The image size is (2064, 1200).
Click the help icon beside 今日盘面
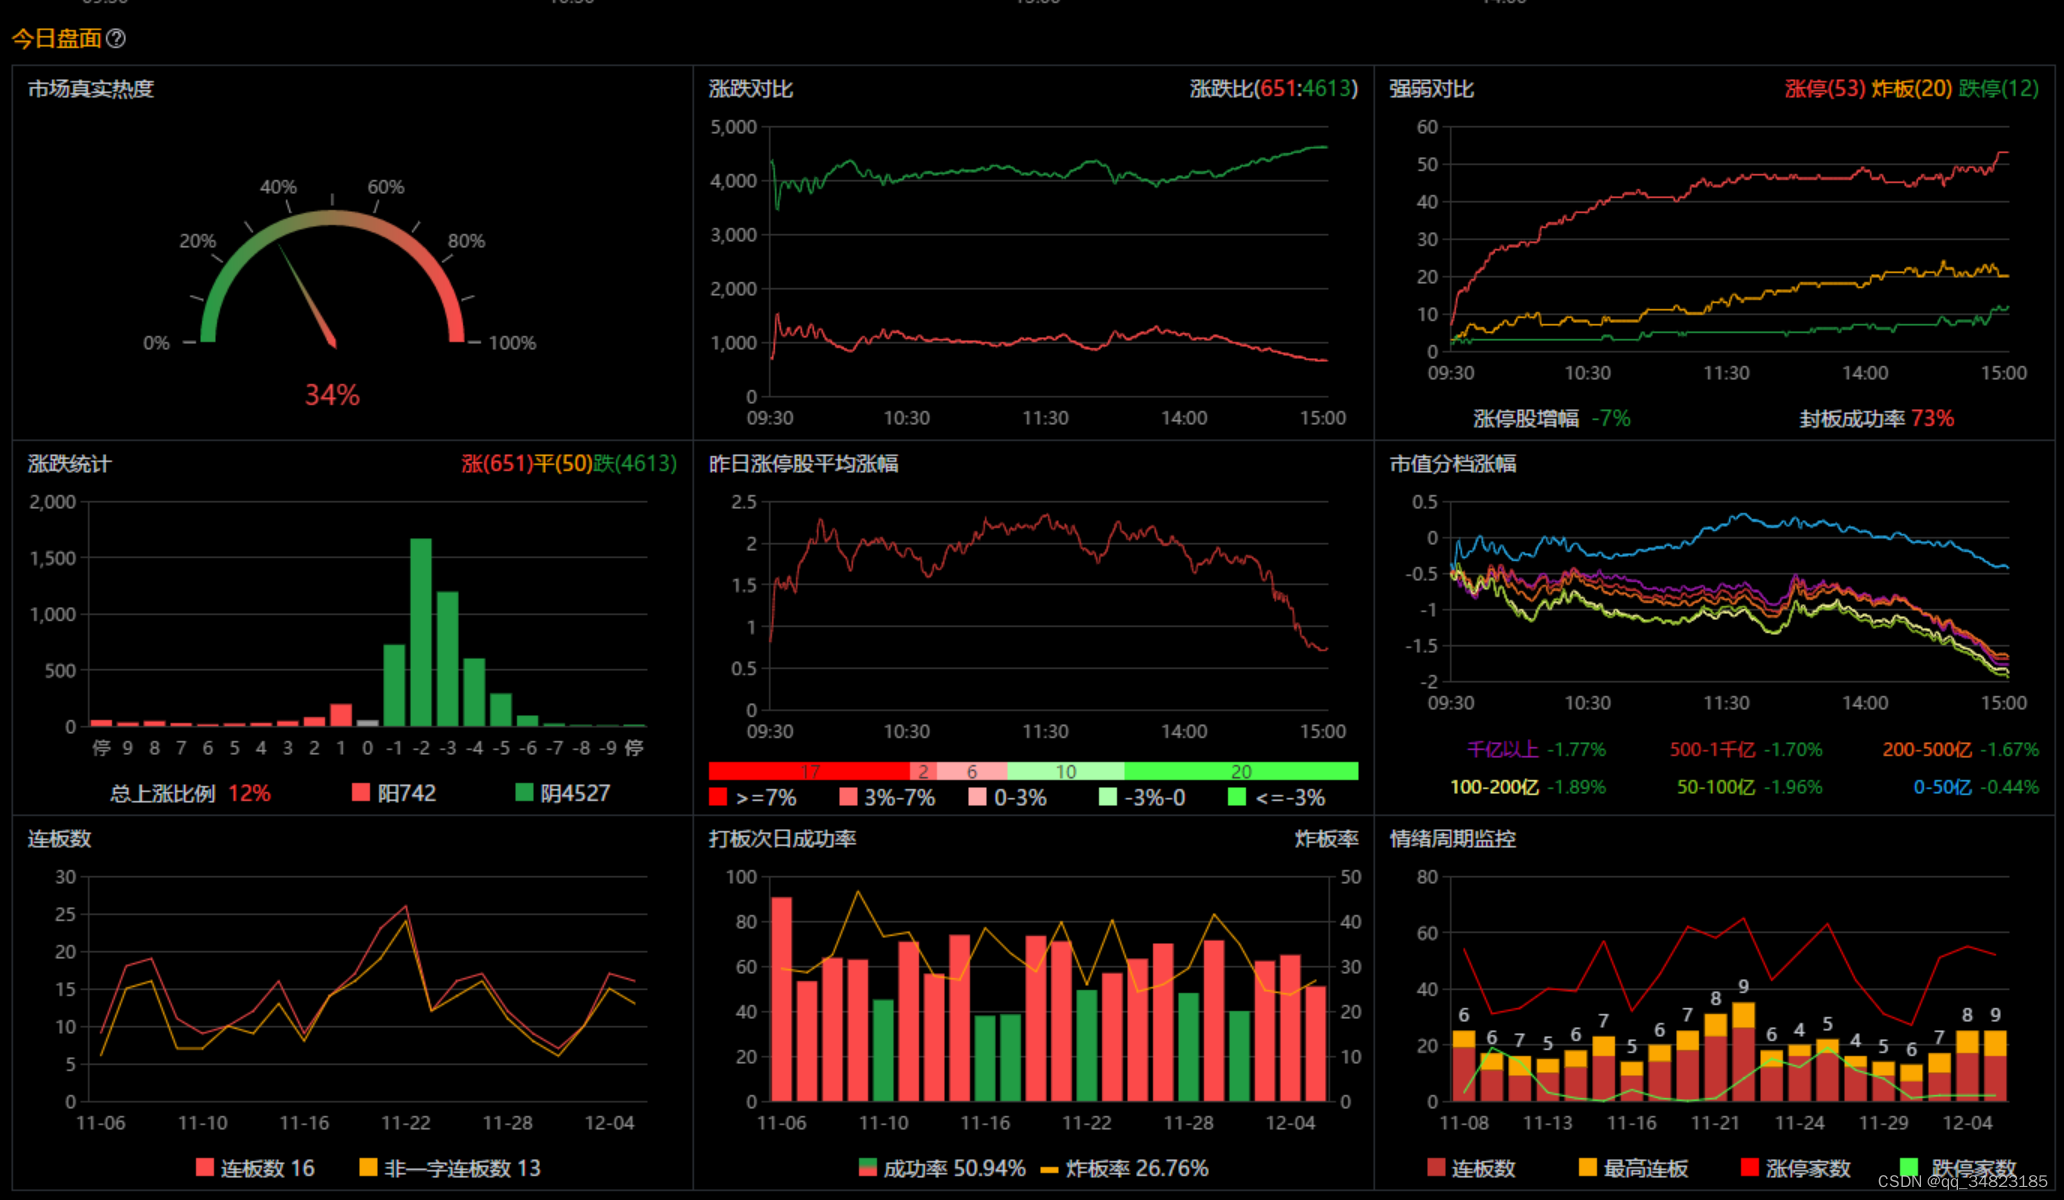[116, 39]
